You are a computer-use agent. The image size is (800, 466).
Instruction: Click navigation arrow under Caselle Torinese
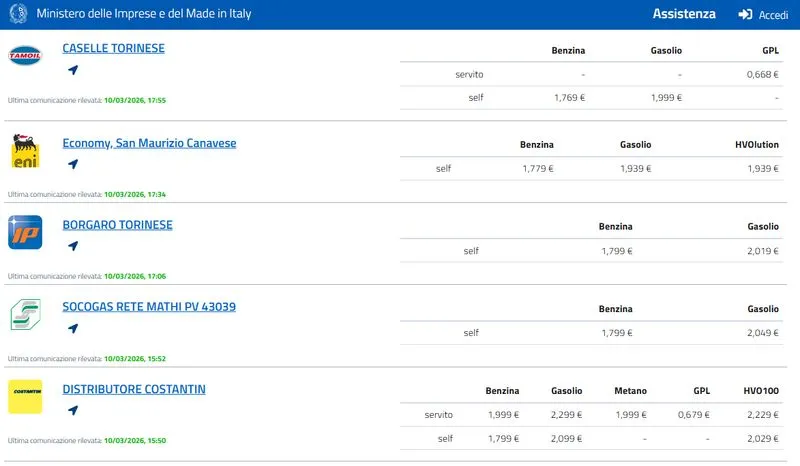pos(73,70)
